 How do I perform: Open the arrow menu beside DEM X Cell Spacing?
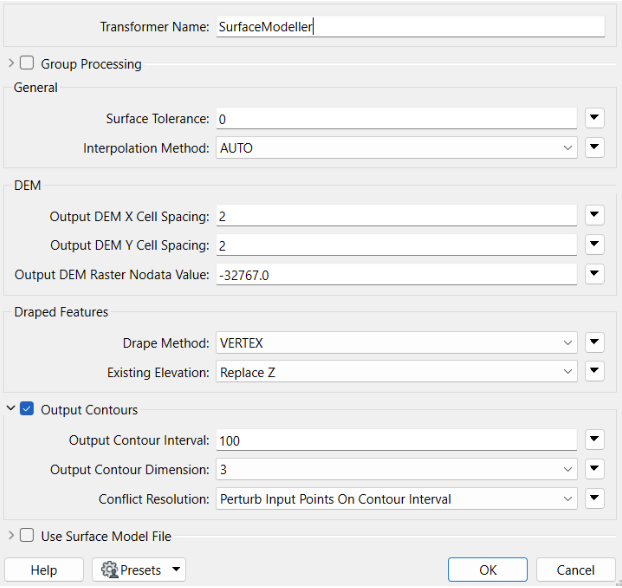594,215
